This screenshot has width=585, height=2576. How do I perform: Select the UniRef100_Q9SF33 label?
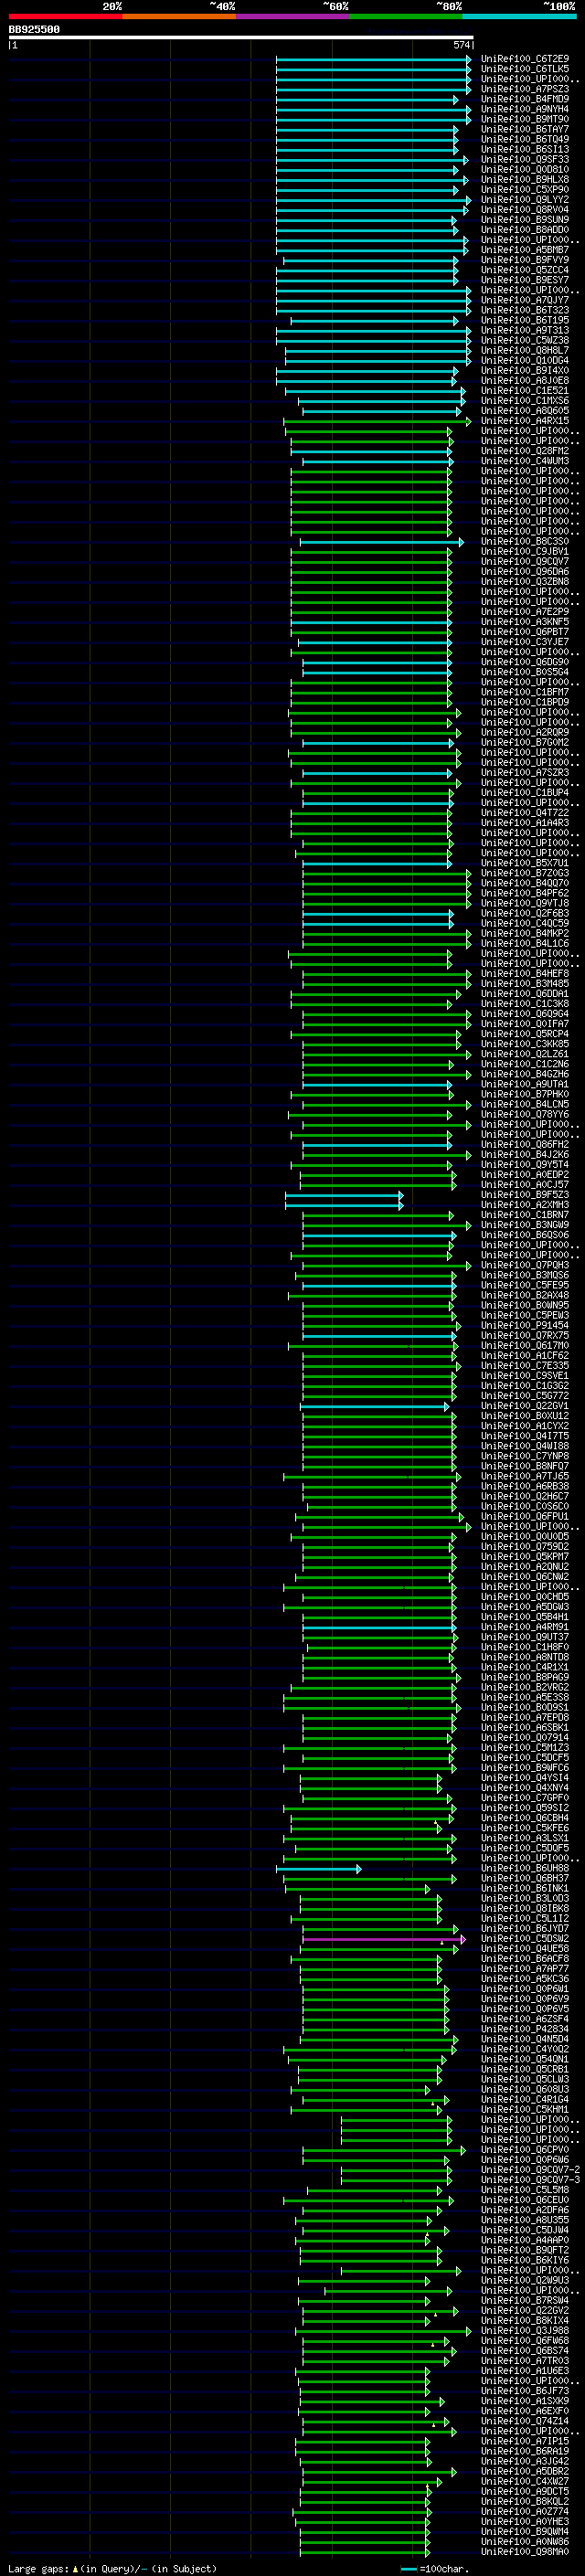coord(525,159)
